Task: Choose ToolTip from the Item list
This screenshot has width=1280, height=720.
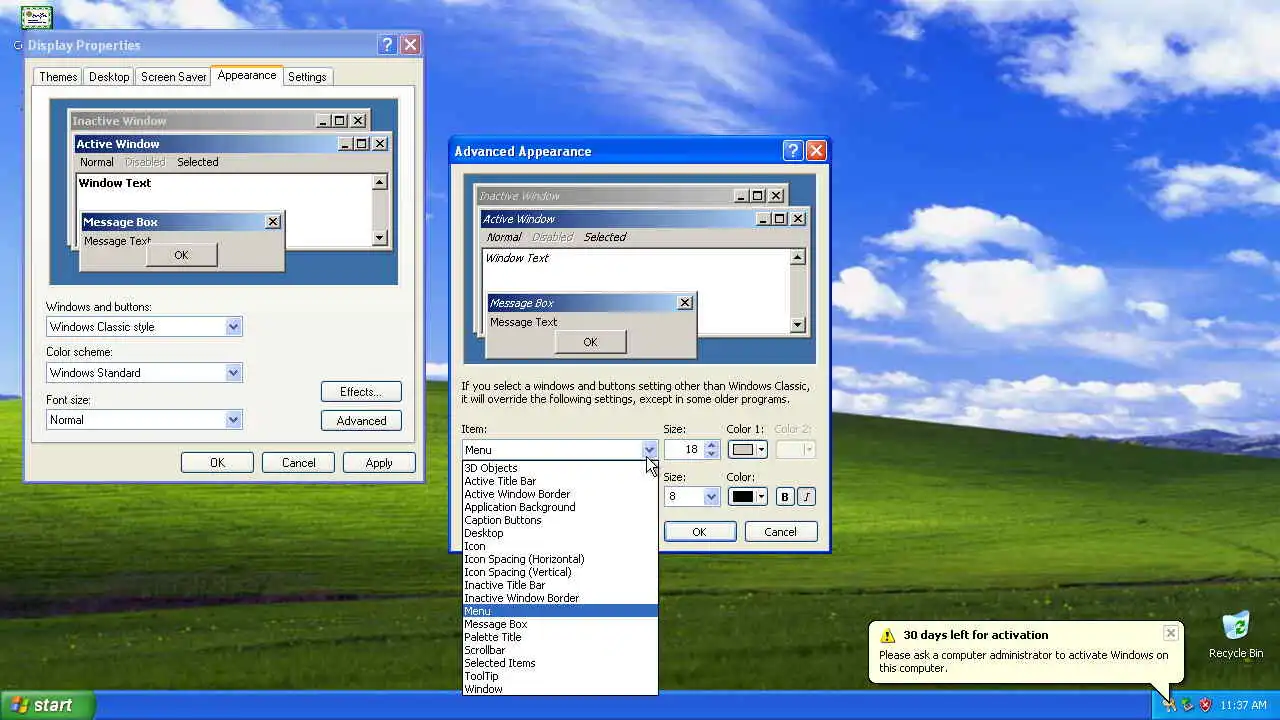Action: point(560,676)
